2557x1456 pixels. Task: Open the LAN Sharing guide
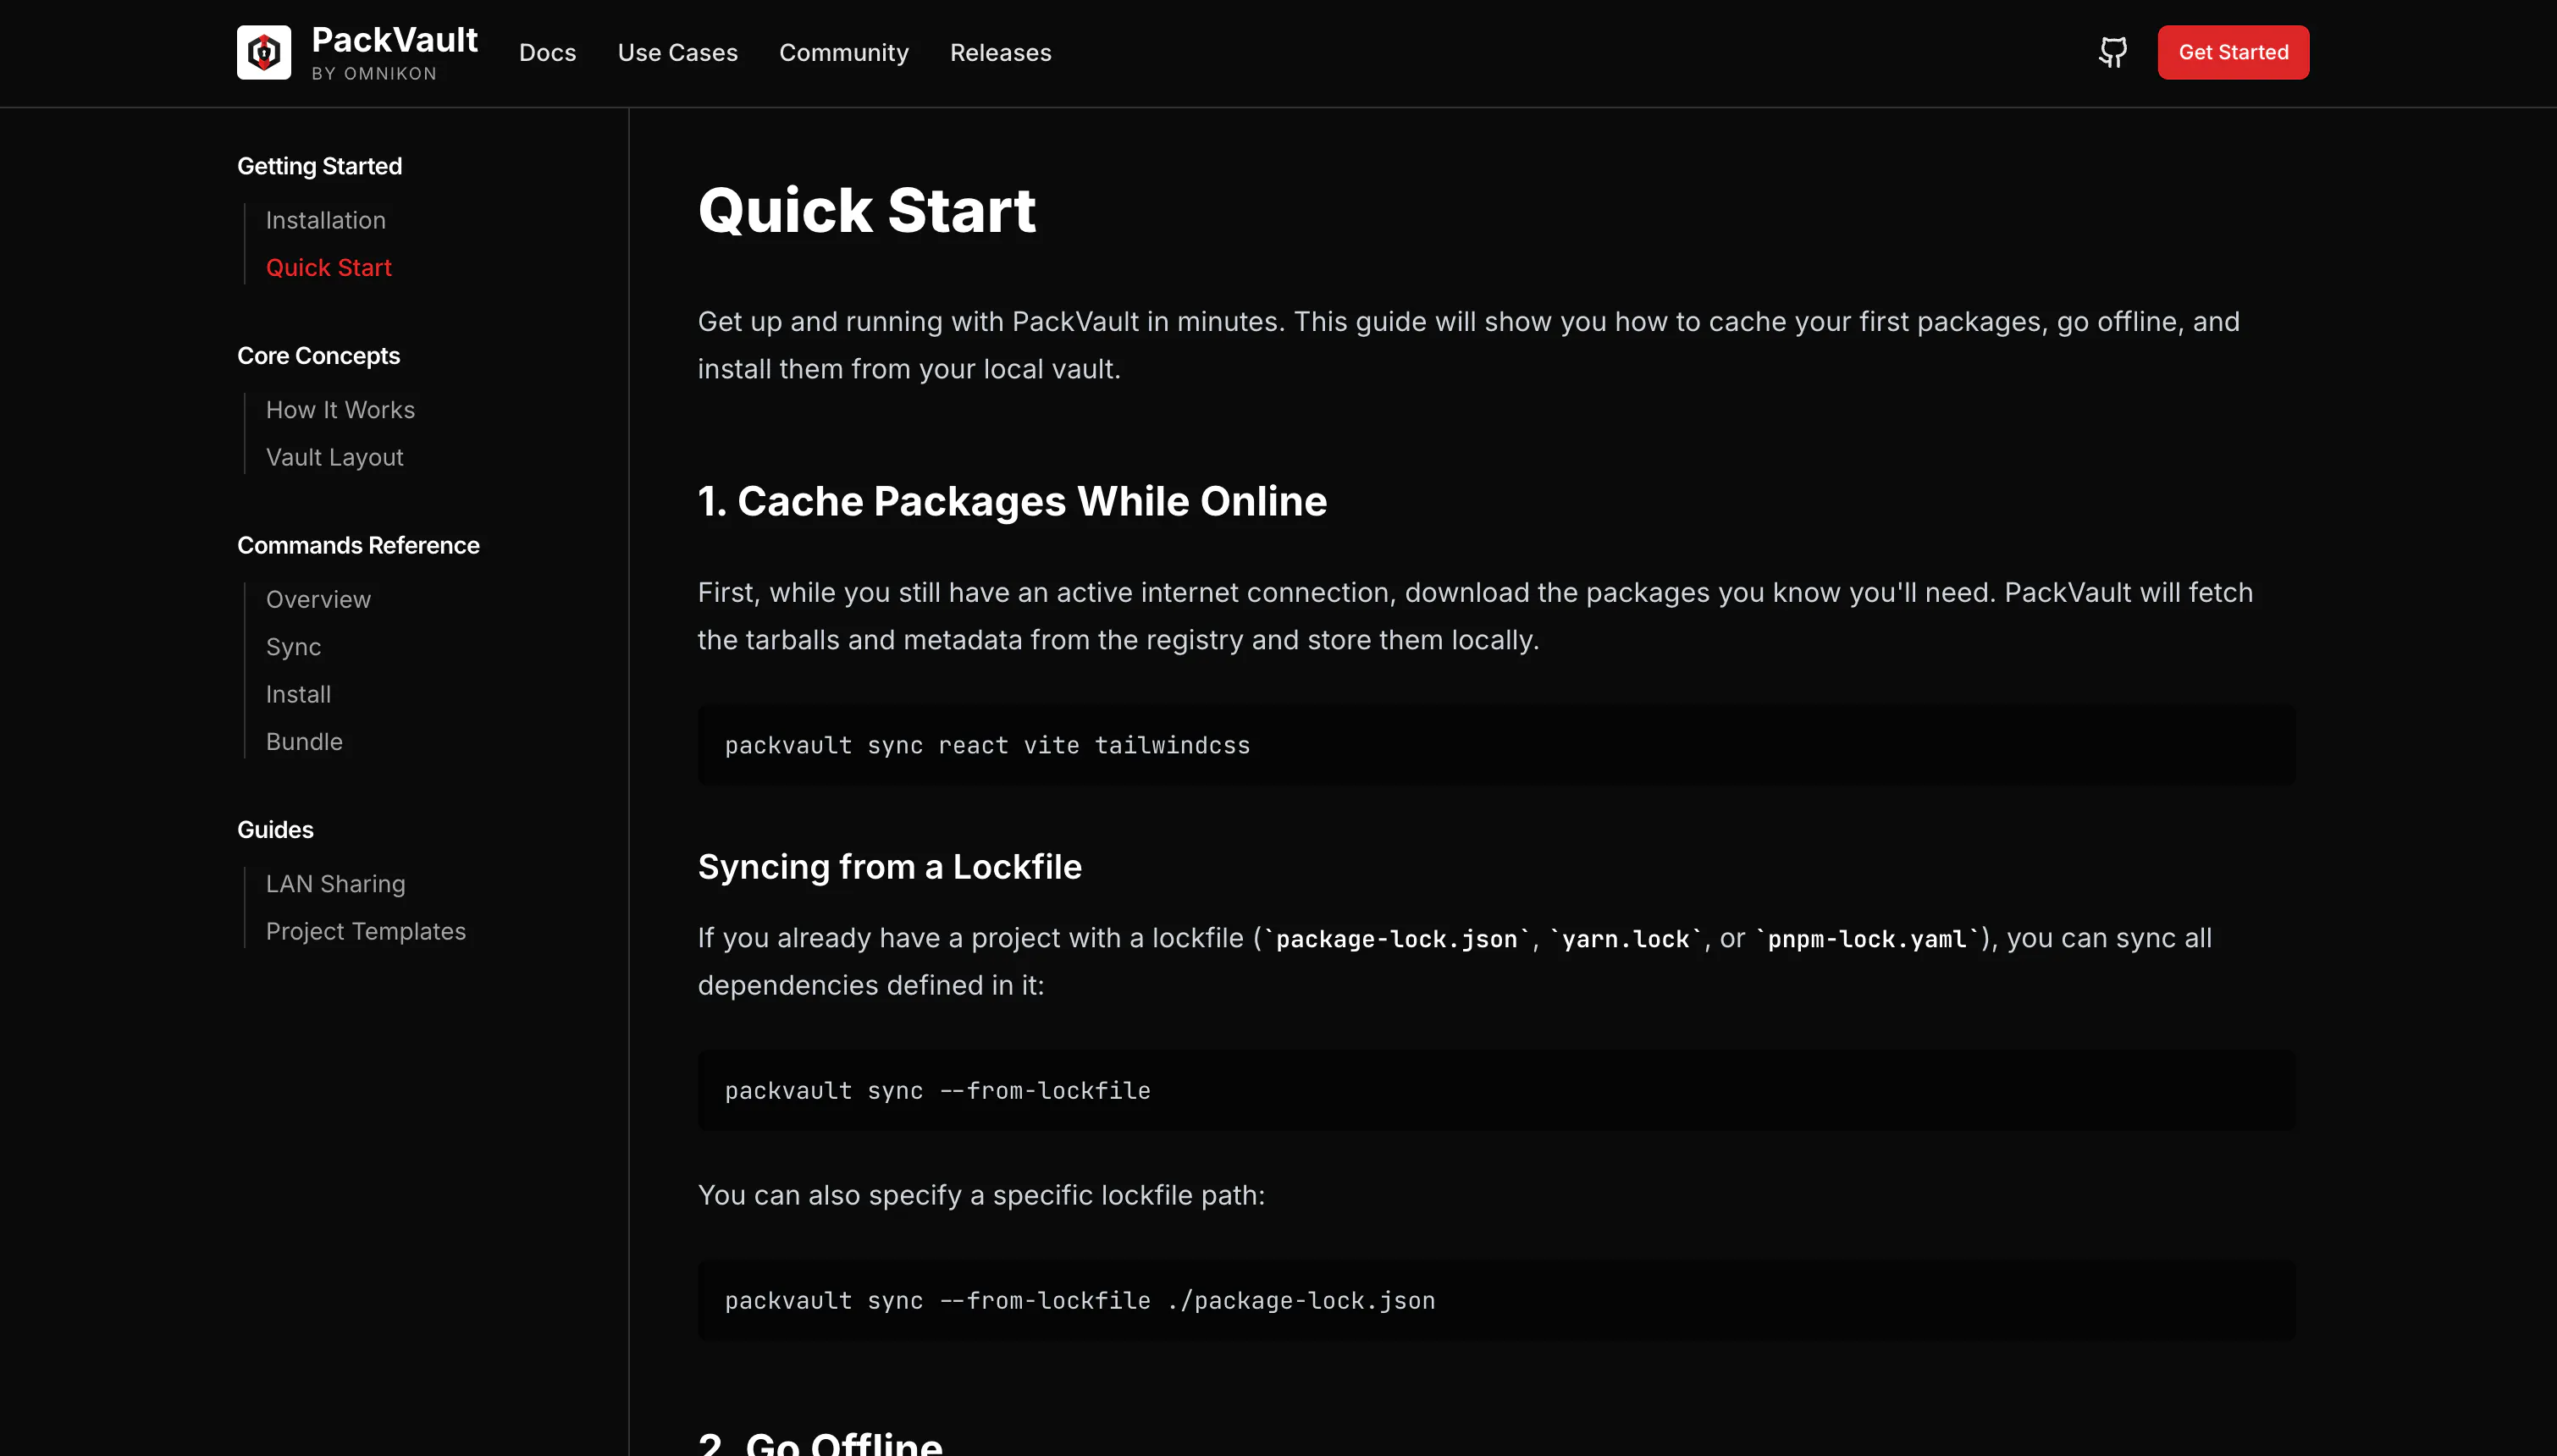[x=335, y=884]
